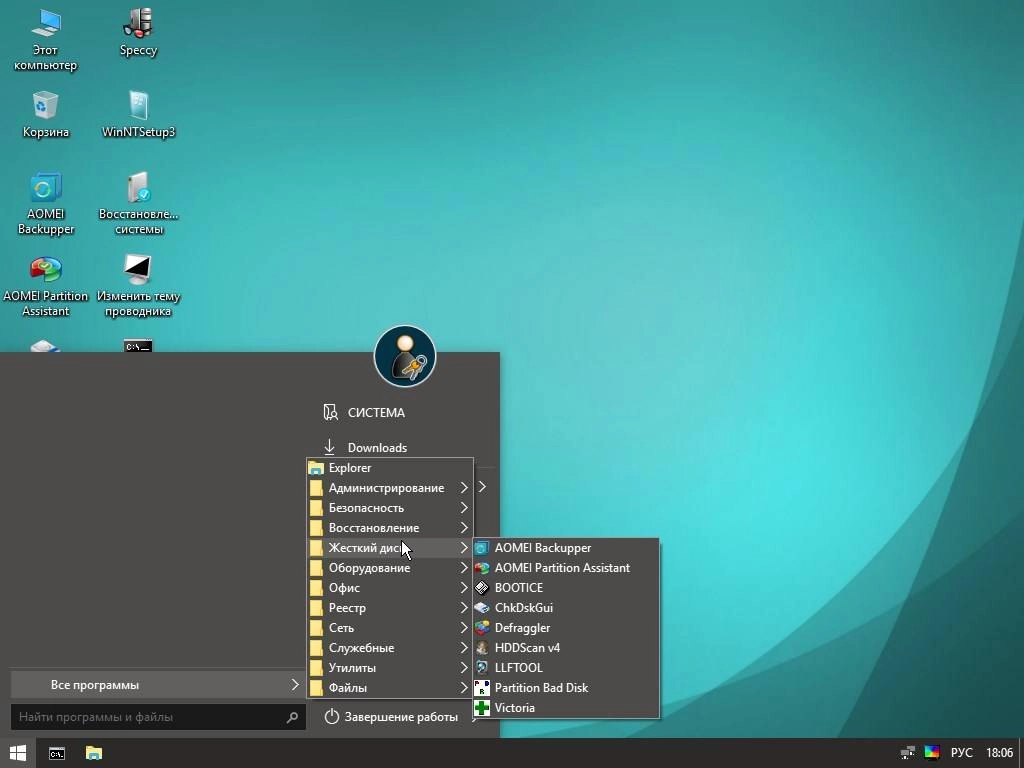Viewport: 1024px width, 768px height.
Task: Open command prompt from taskbar
Action: (x=57, y=753)
